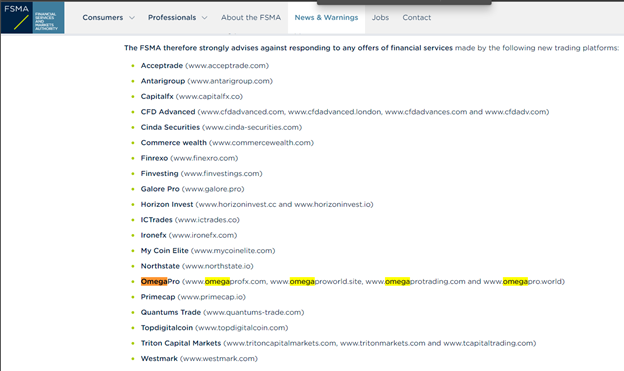Click the www.cinda-securities.com address
Viewport: 624px width, 371px height.
252,127
